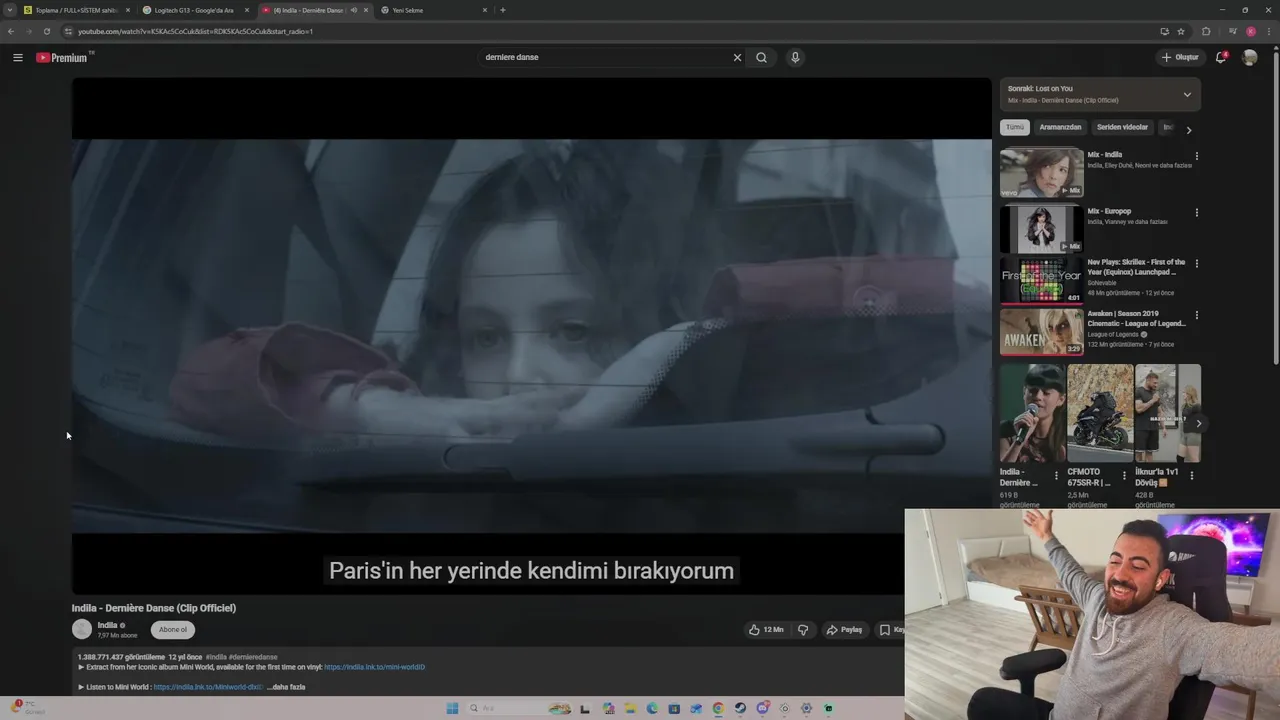Image resolution: width=1280 pixels, height=720 pixels.
Task: Open the YouTube account avatar menu
Action: coord(1249,57)
